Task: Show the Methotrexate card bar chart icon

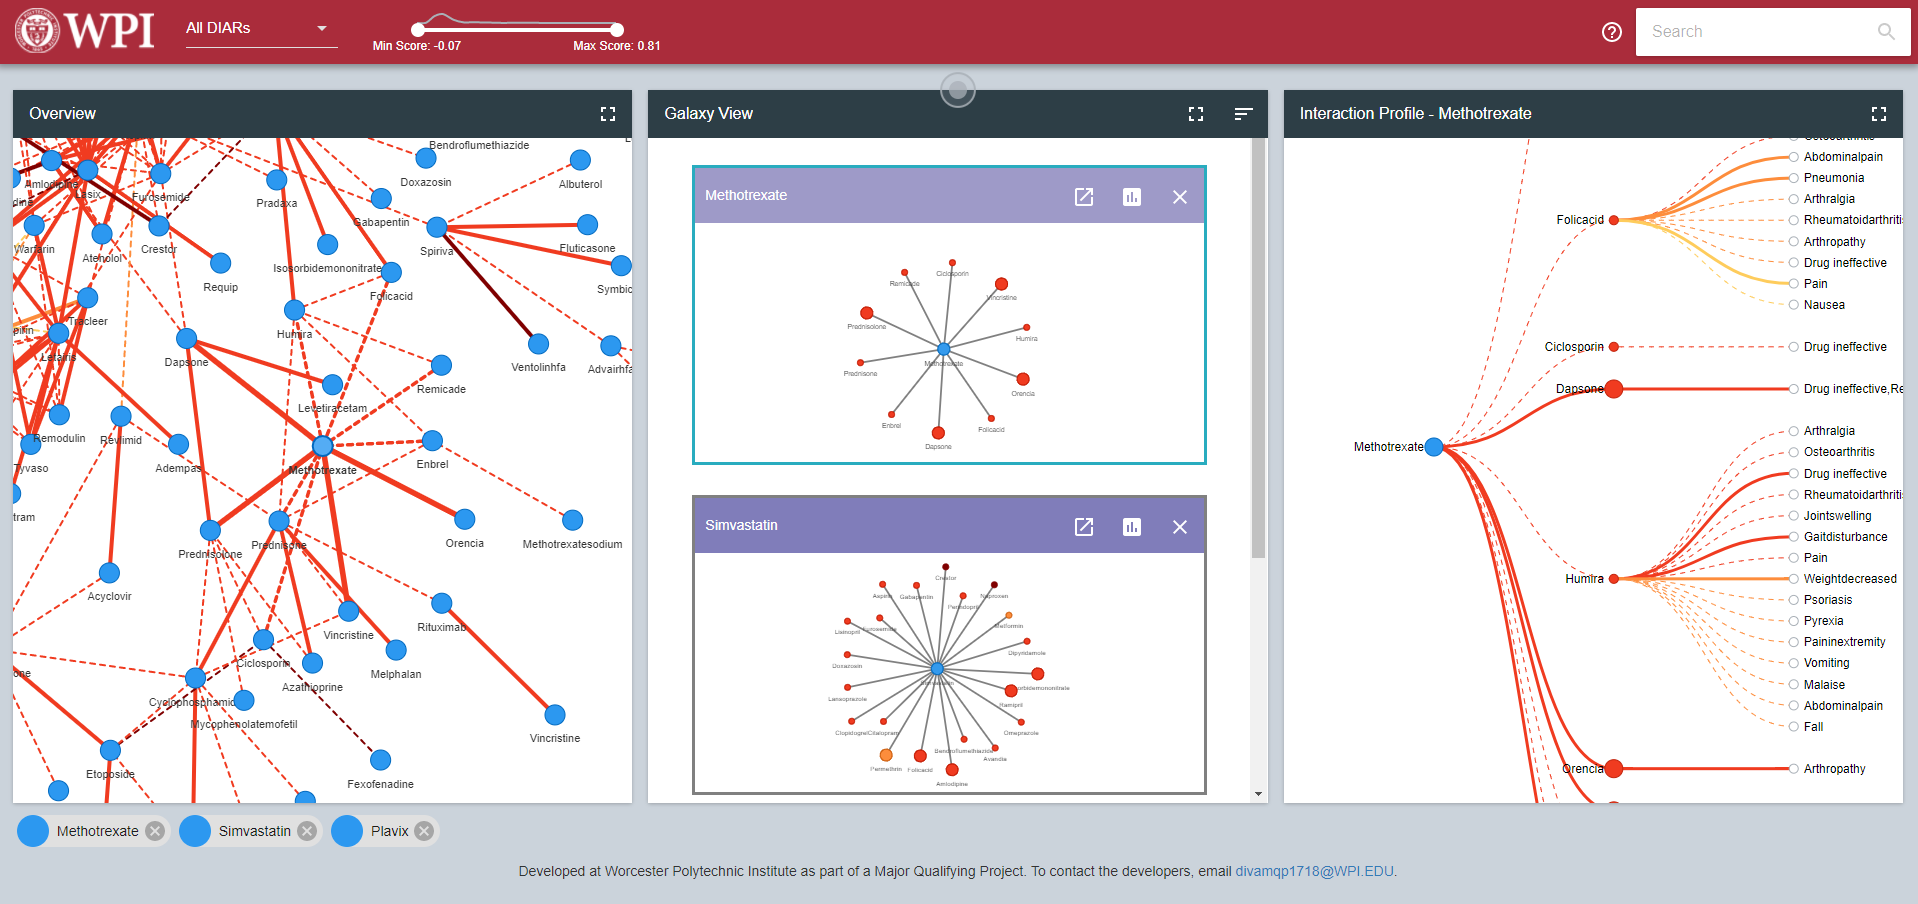Action: pos(1132,196)
